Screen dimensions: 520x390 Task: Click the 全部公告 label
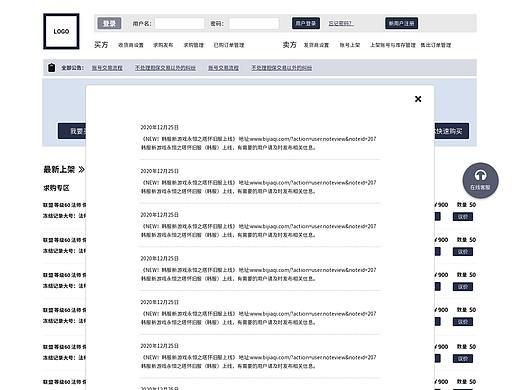(x=72, y=68)
